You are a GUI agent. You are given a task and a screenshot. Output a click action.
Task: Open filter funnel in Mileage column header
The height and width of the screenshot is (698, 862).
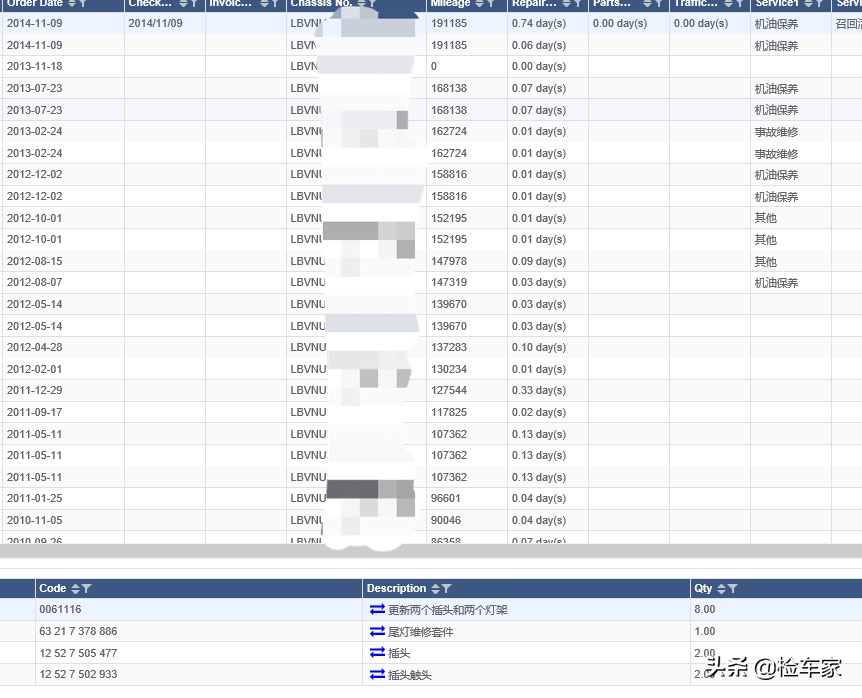pos(491,4)
